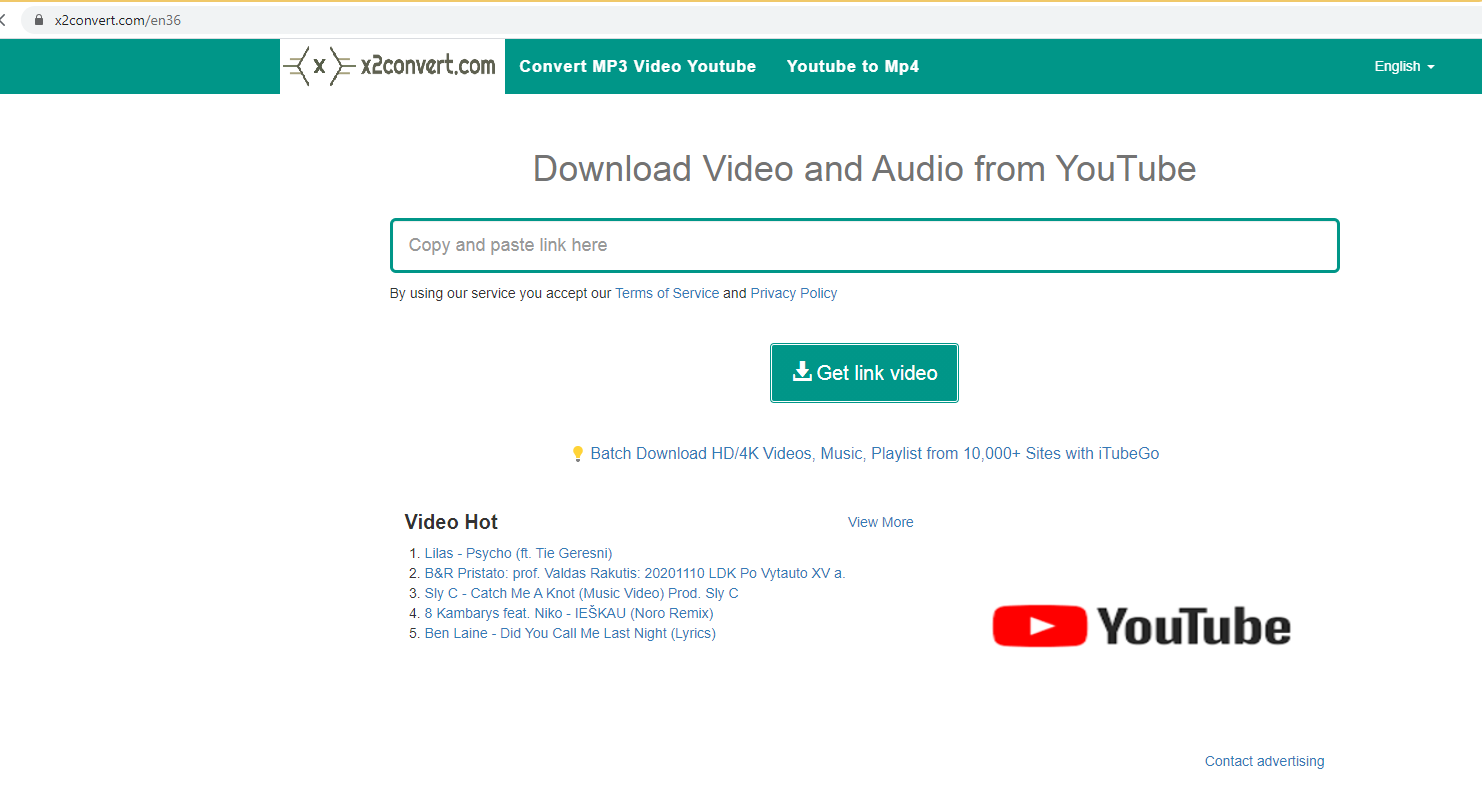Viewport: 1482px width, 787px height.
Task: Open Convert MP3 Video Youtube menu item
Action: click(x=637, y=66)
